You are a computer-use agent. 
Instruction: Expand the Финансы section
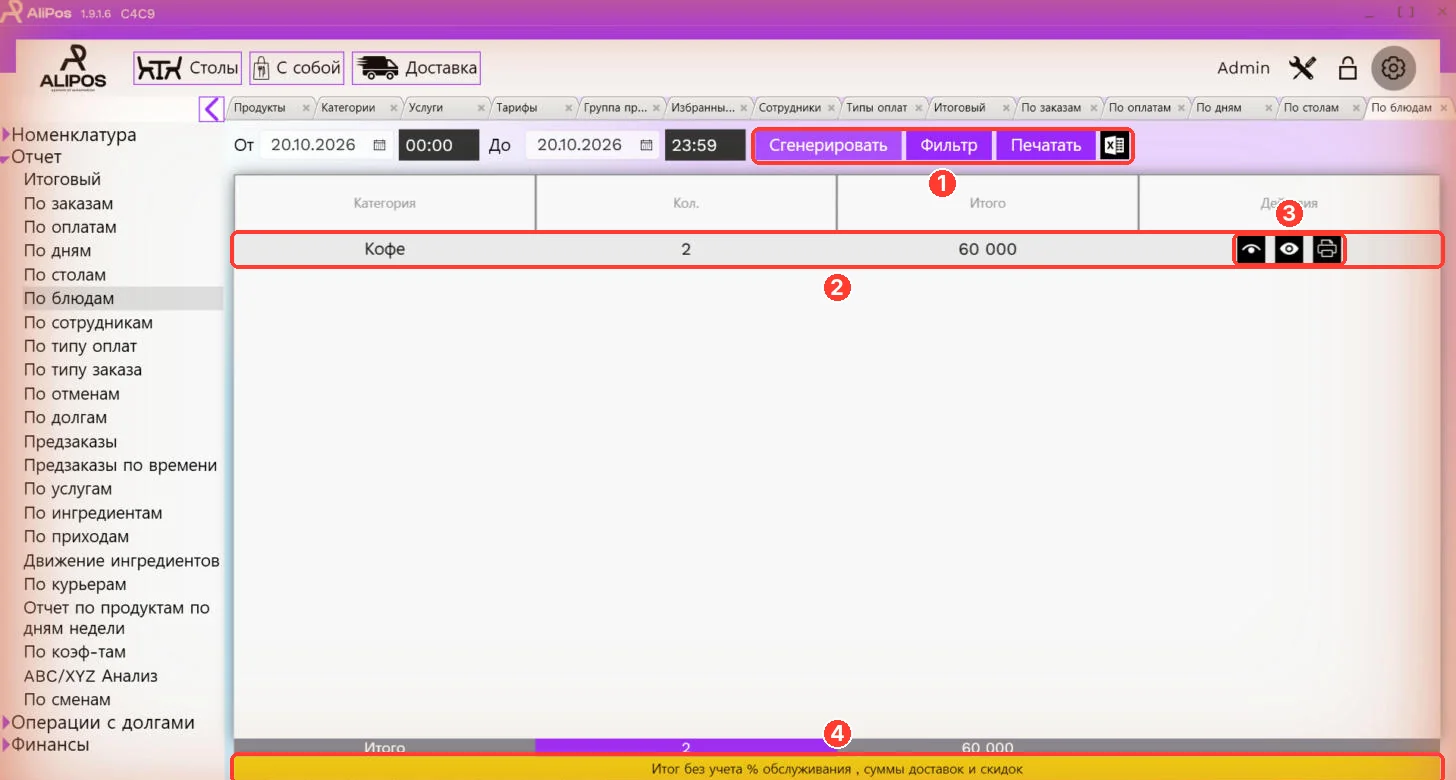coord(6,745)
